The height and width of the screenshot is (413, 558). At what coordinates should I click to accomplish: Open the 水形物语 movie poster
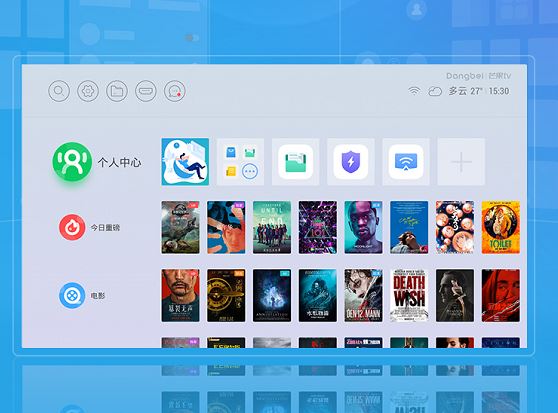318,296
